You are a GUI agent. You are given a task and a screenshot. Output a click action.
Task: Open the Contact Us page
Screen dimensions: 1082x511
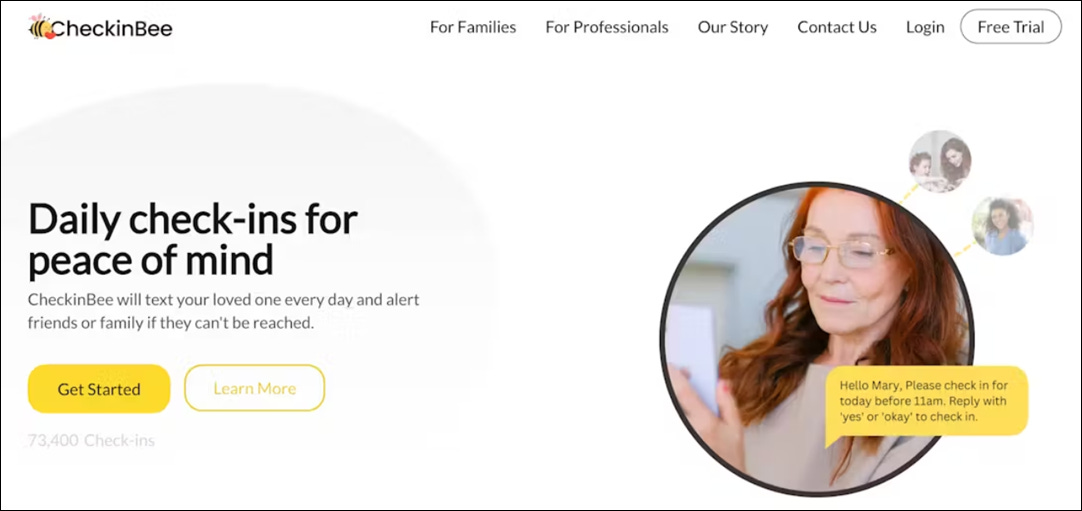(x=837, y=28)
